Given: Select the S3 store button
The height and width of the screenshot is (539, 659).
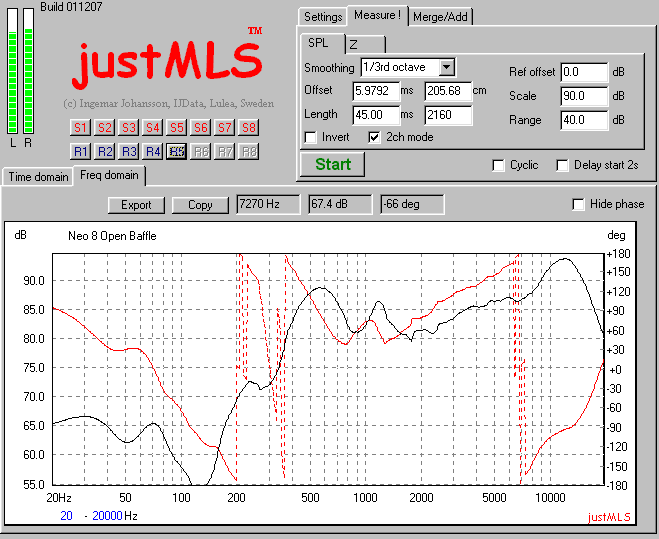Looking at the screenshot, I should tap(129, 127).
